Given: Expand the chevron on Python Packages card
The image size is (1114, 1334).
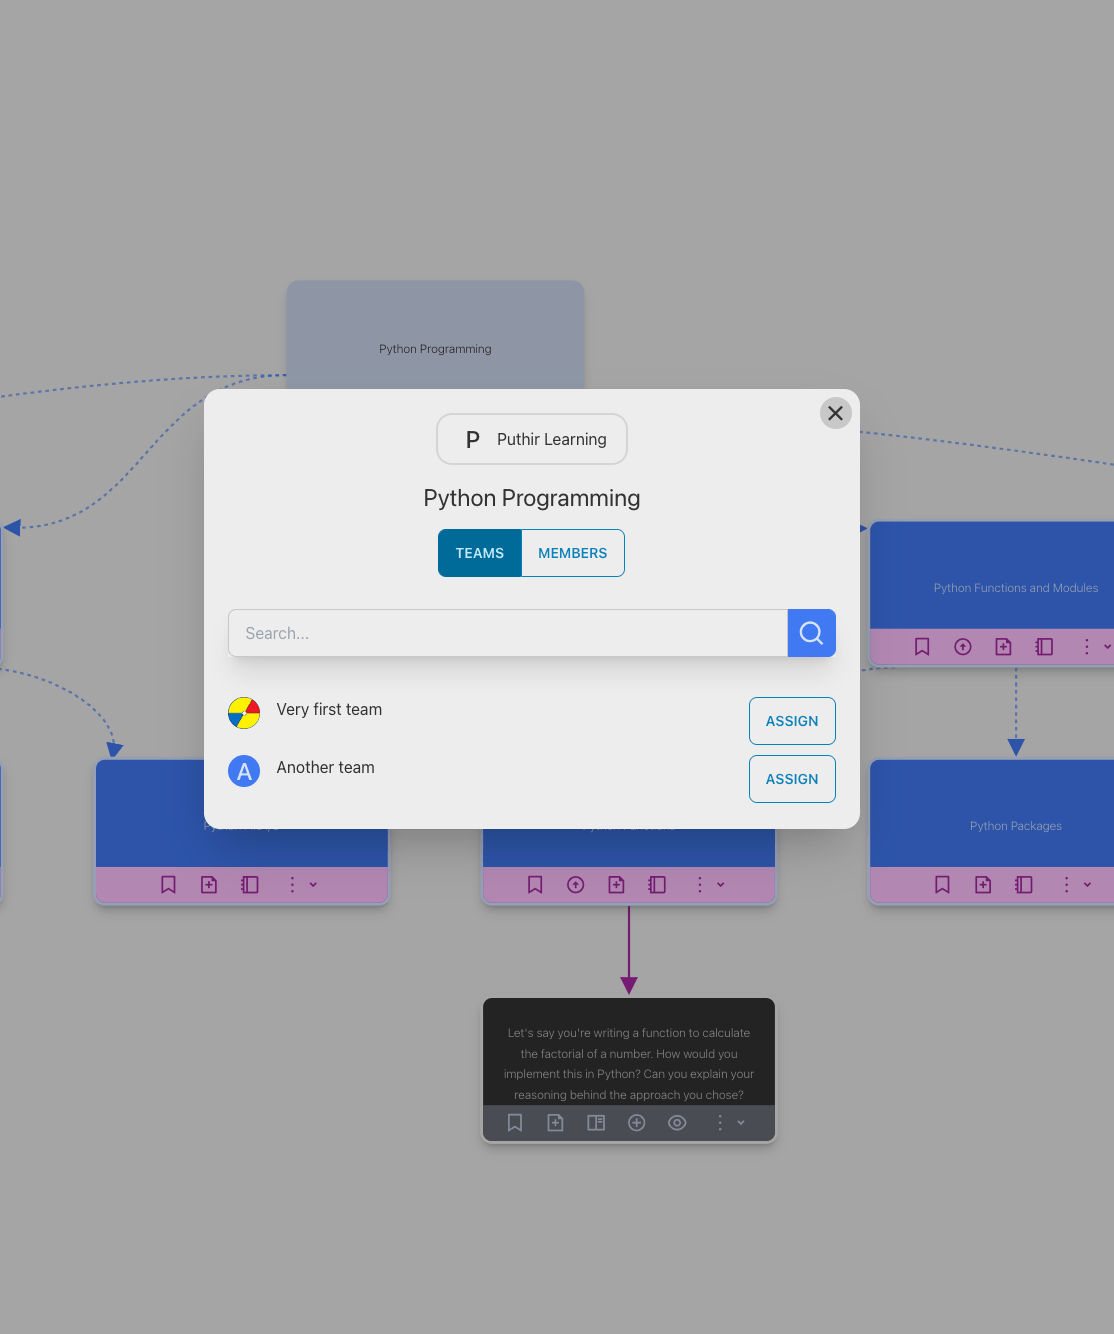Looking at the screenshot, I should pos(1087,885).
